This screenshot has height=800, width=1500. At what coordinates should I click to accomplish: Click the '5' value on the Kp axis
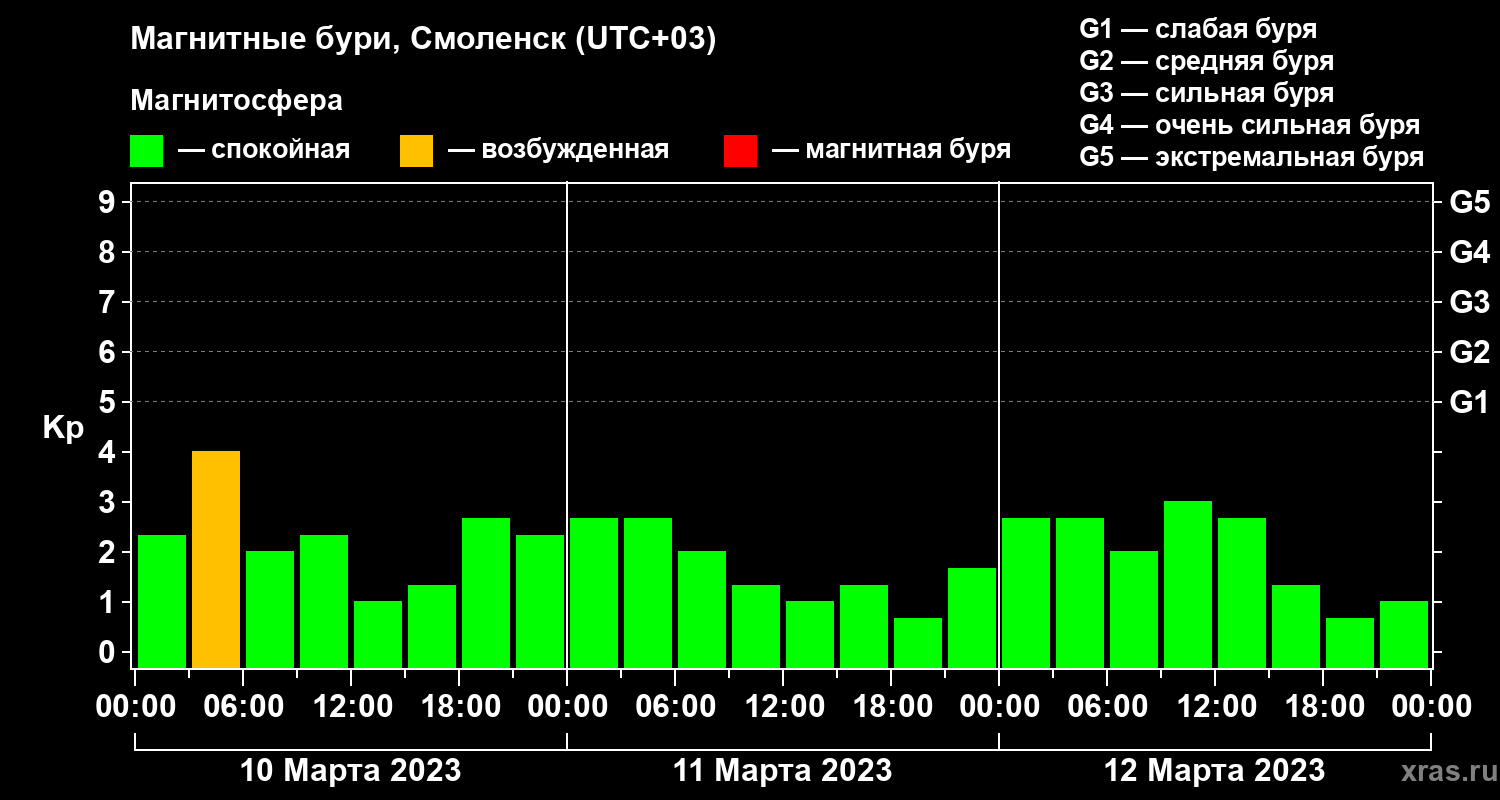pos(109,402)
